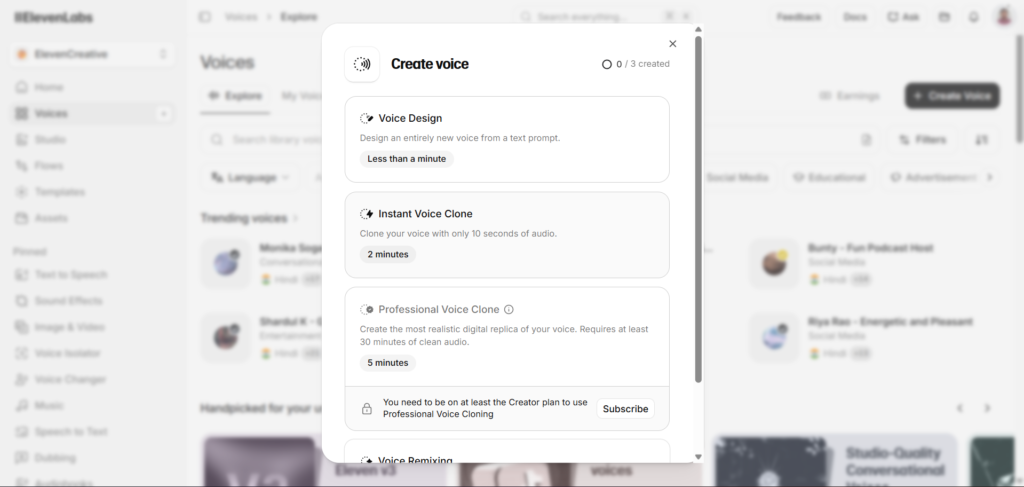Open Speech to Text tool
The width and height of the screenshot is (1024, 487).
92,432
